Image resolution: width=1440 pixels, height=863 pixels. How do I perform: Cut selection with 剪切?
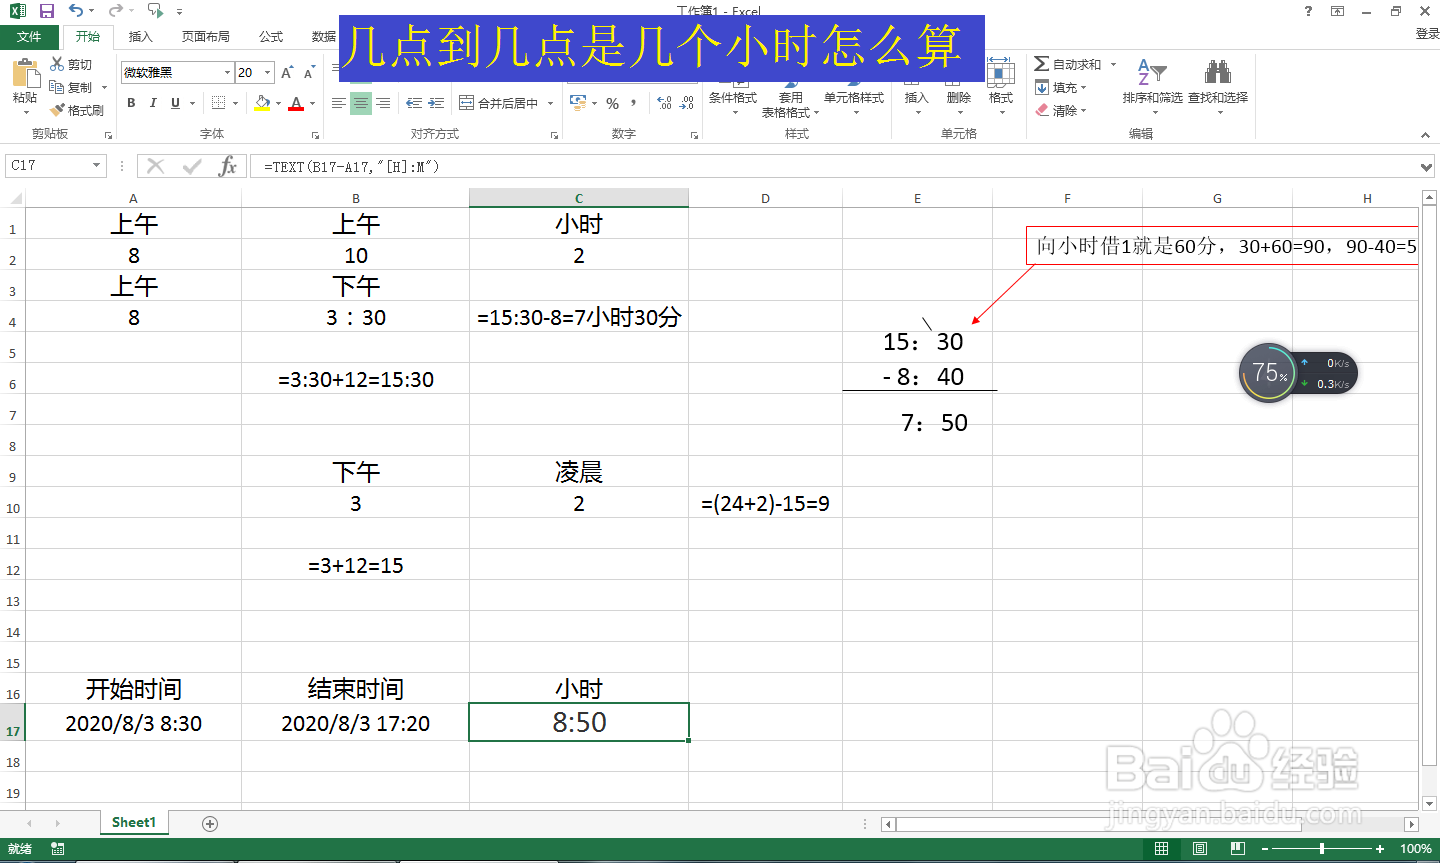(71, 65)
